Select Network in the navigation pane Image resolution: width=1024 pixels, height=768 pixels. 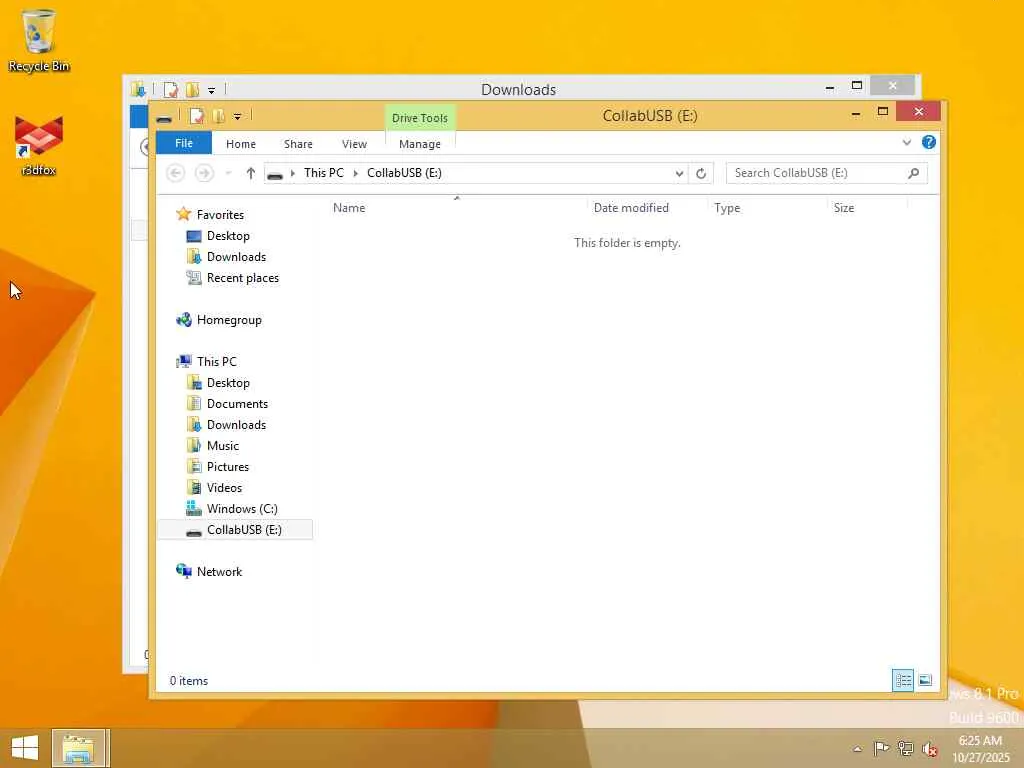click(x=219, y=571)
